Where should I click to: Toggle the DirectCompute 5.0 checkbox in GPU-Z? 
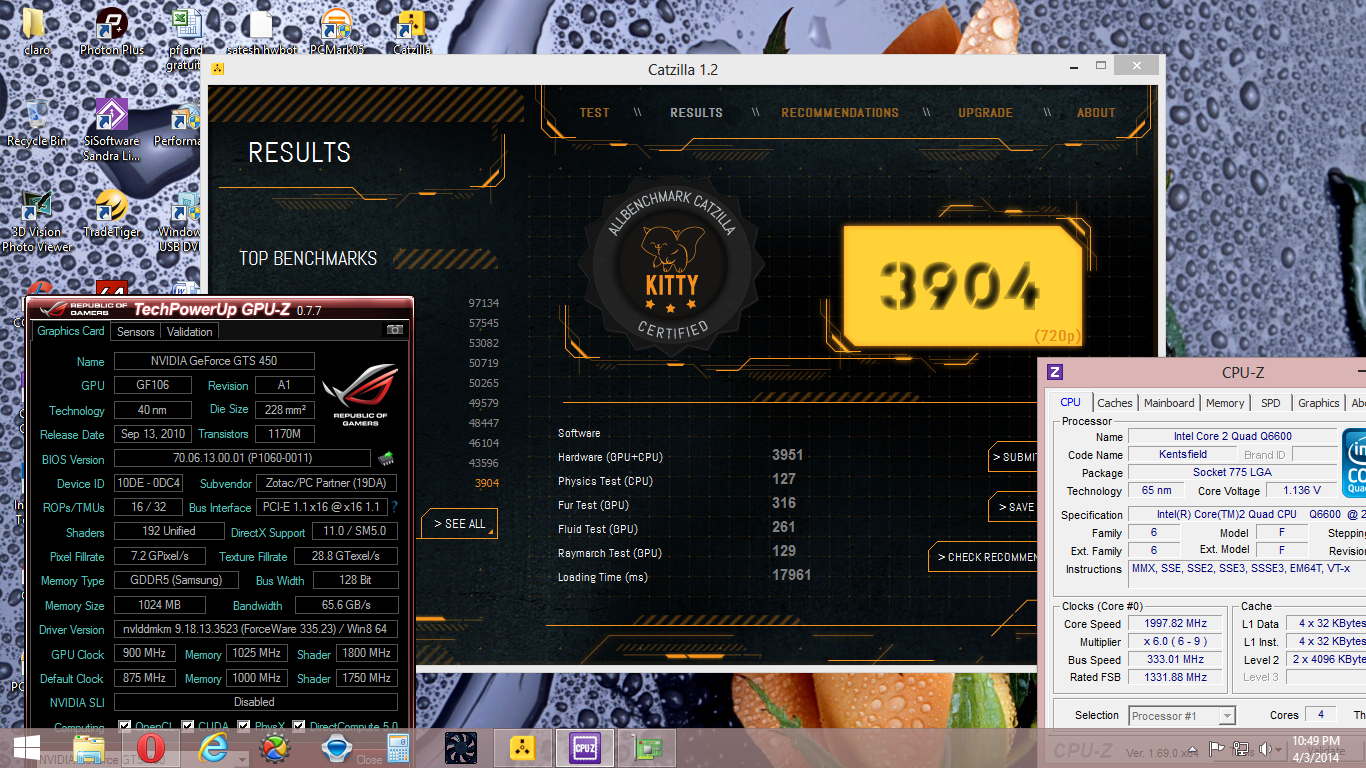coord(300,727)
